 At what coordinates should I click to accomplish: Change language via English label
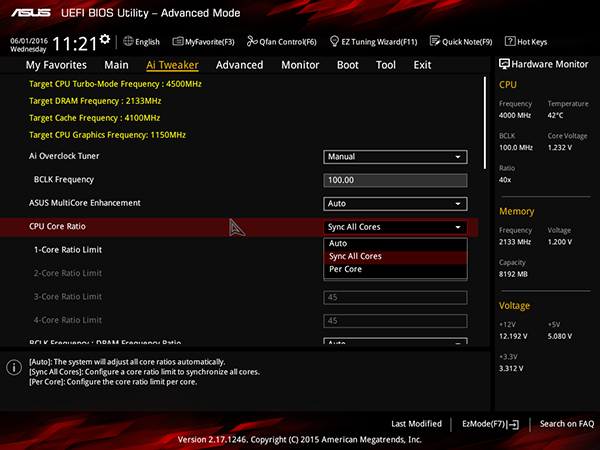point(147,42)
